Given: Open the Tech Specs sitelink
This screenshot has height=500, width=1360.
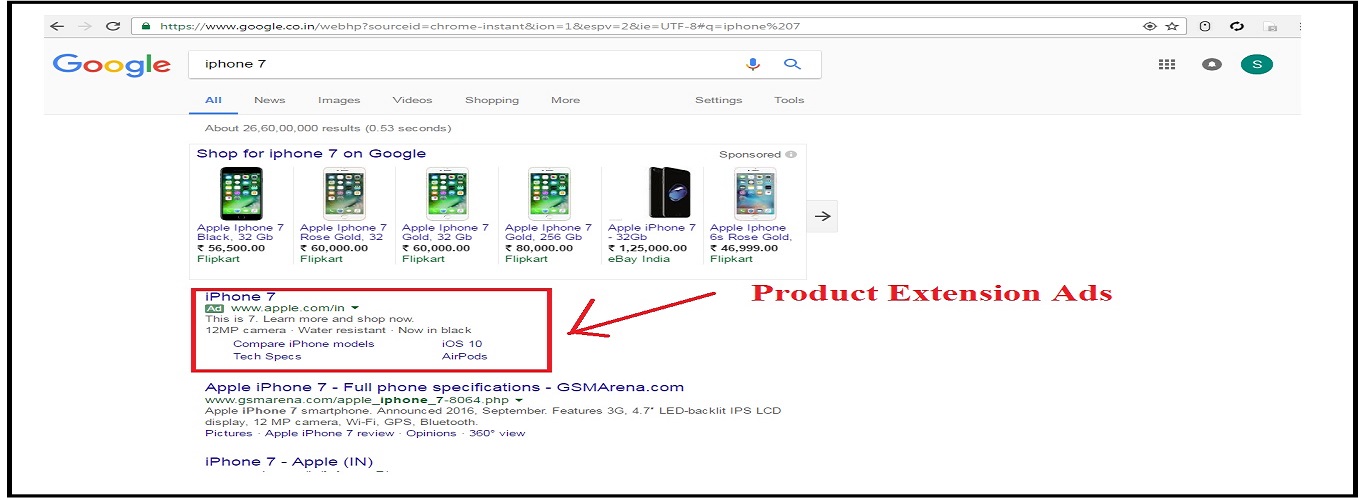Looking at the screenshot, I should pos(267,356).
